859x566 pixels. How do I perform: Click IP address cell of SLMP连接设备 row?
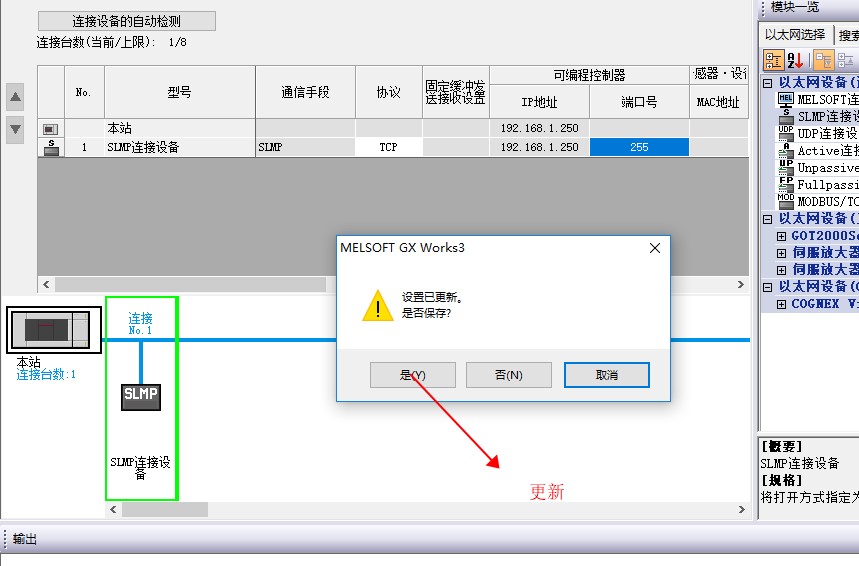[540, 147]
